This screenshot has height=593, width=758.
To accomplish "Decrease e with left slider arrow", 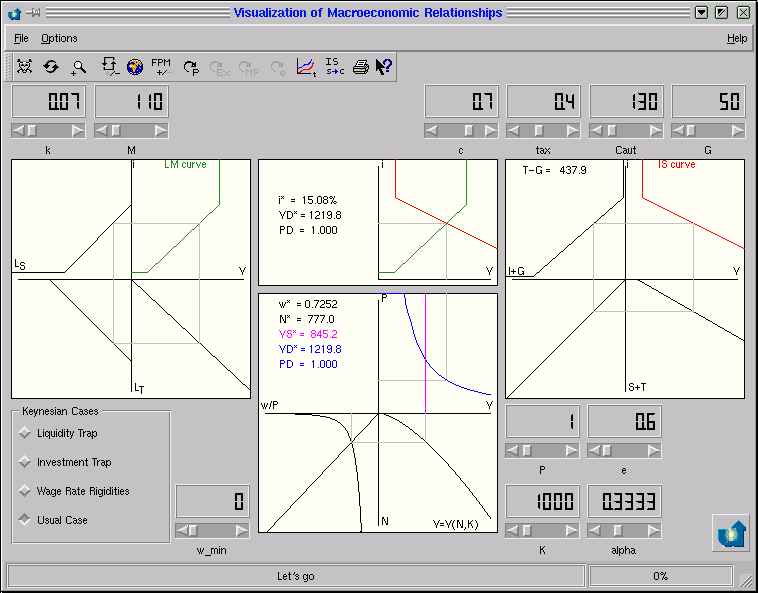I will pyautogui.click(x=594, y=451).
